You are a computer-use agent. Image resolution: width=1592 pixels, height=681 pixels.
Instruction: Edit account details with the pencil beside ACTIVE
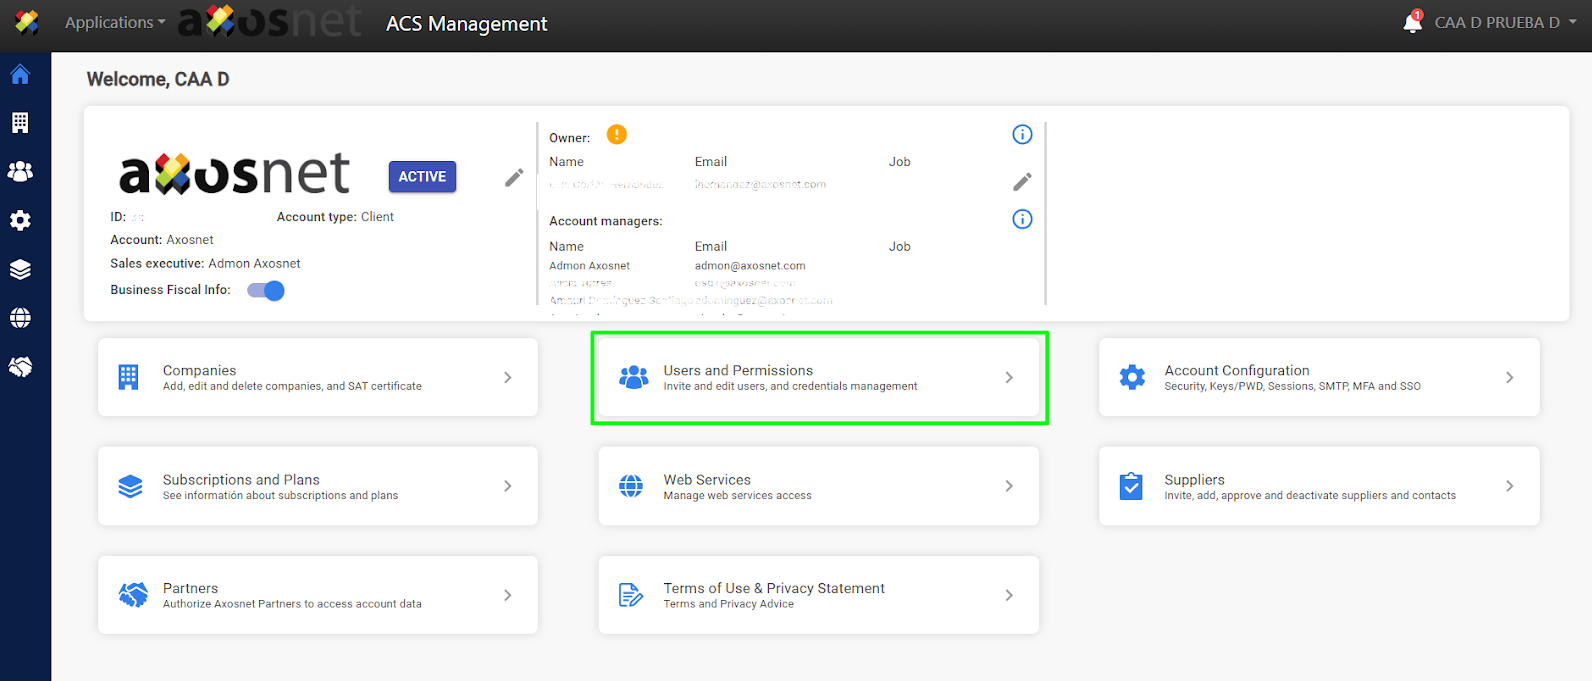pos(514,178)
